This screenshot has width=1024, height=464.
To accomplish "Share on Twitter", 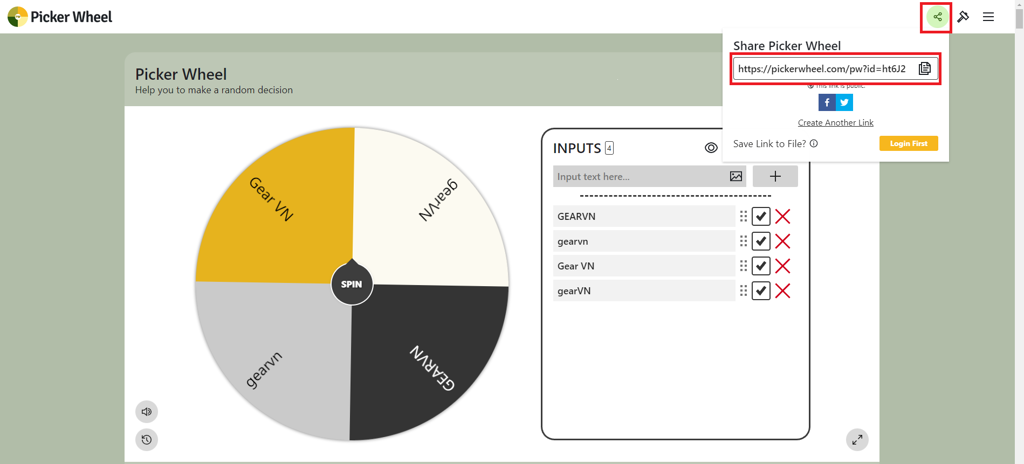I will pos(844,103).
